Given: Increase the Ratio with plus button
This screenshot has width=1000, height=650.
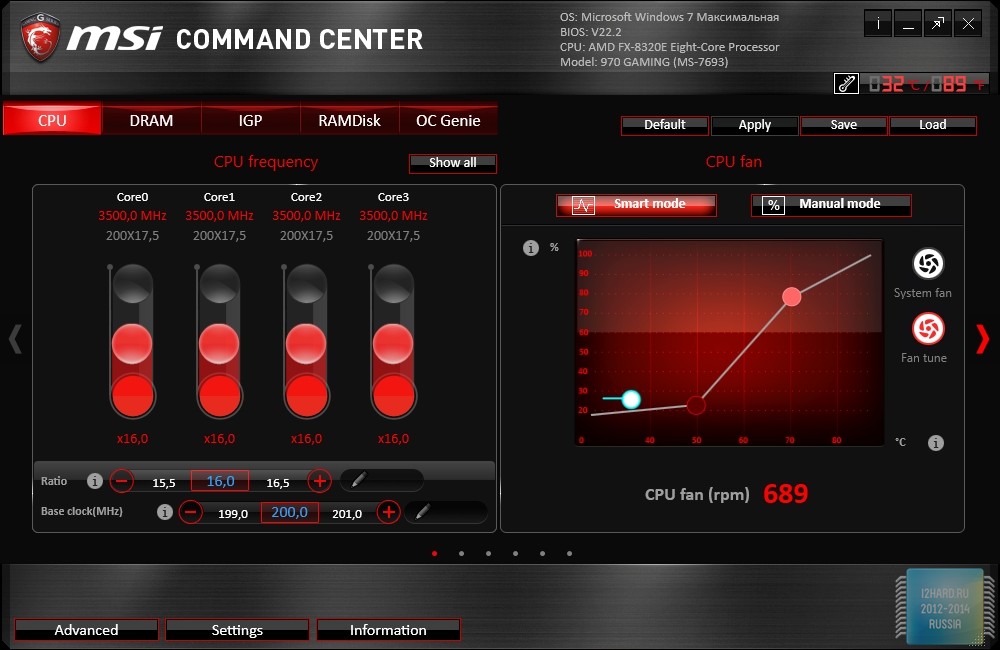Looking at the screenshot, I should tap(320, 481).
